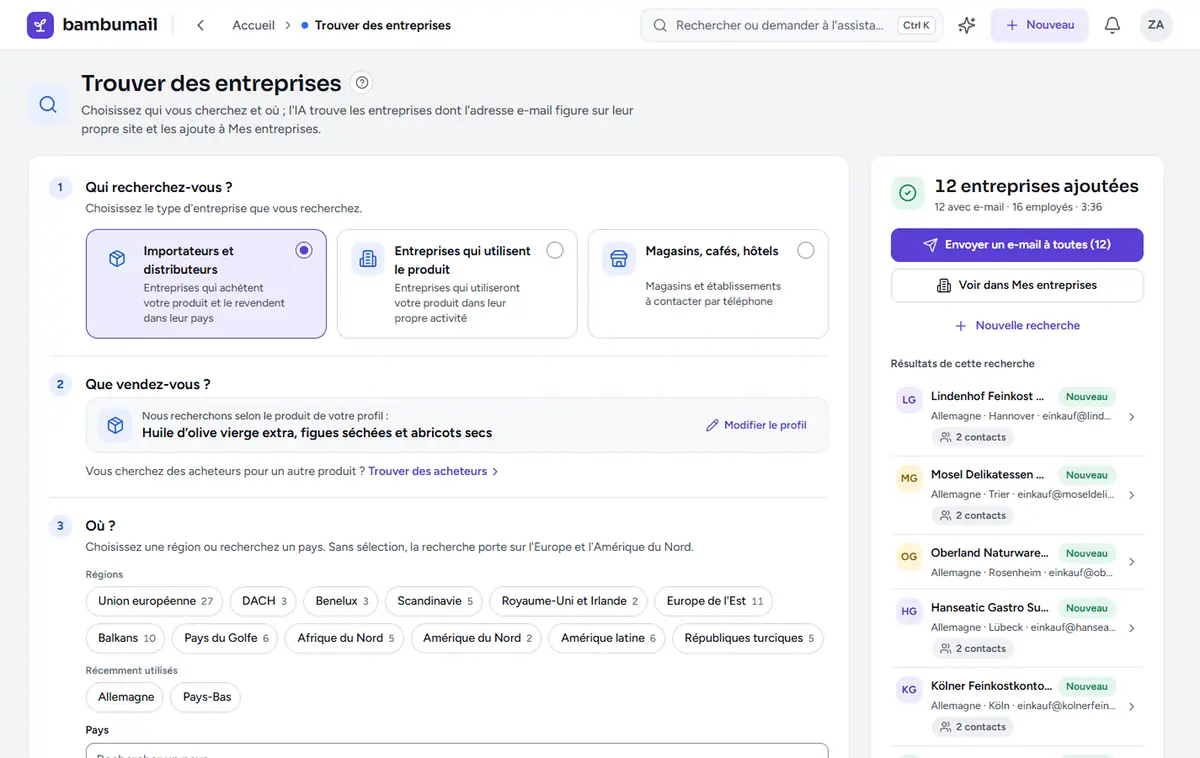Click Envoyer un e-mail à toutes (12)
The height and width of the screenshot is (758, 1200).
point(1017,245)
